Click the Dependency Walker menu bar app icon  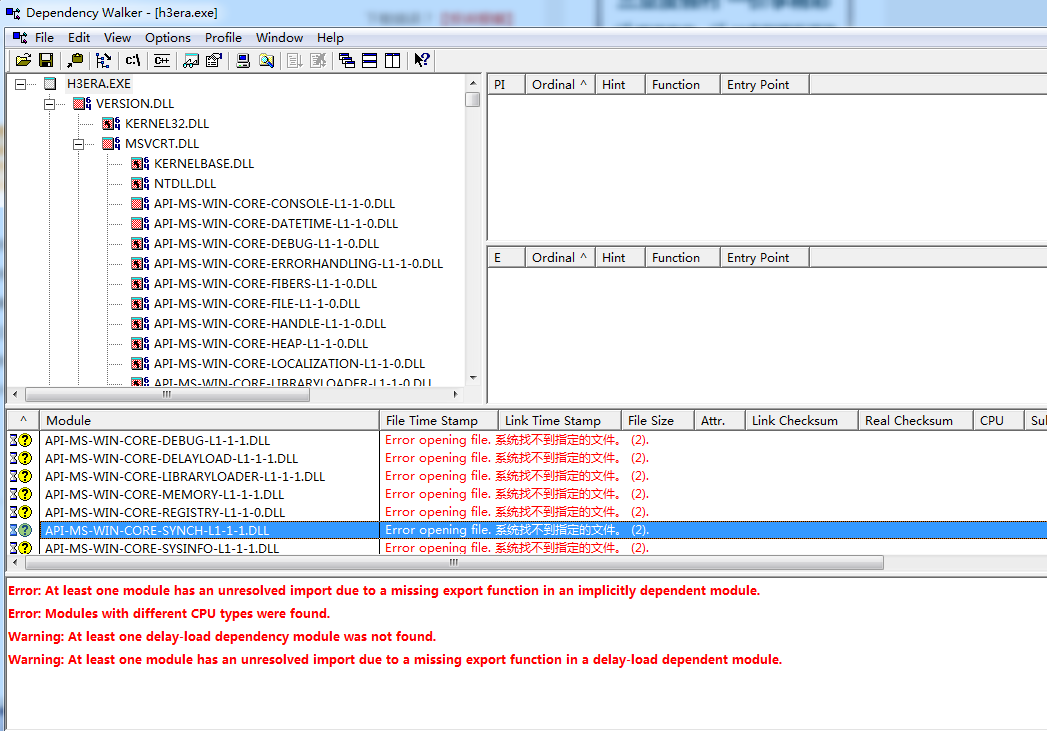pos(20,37)
